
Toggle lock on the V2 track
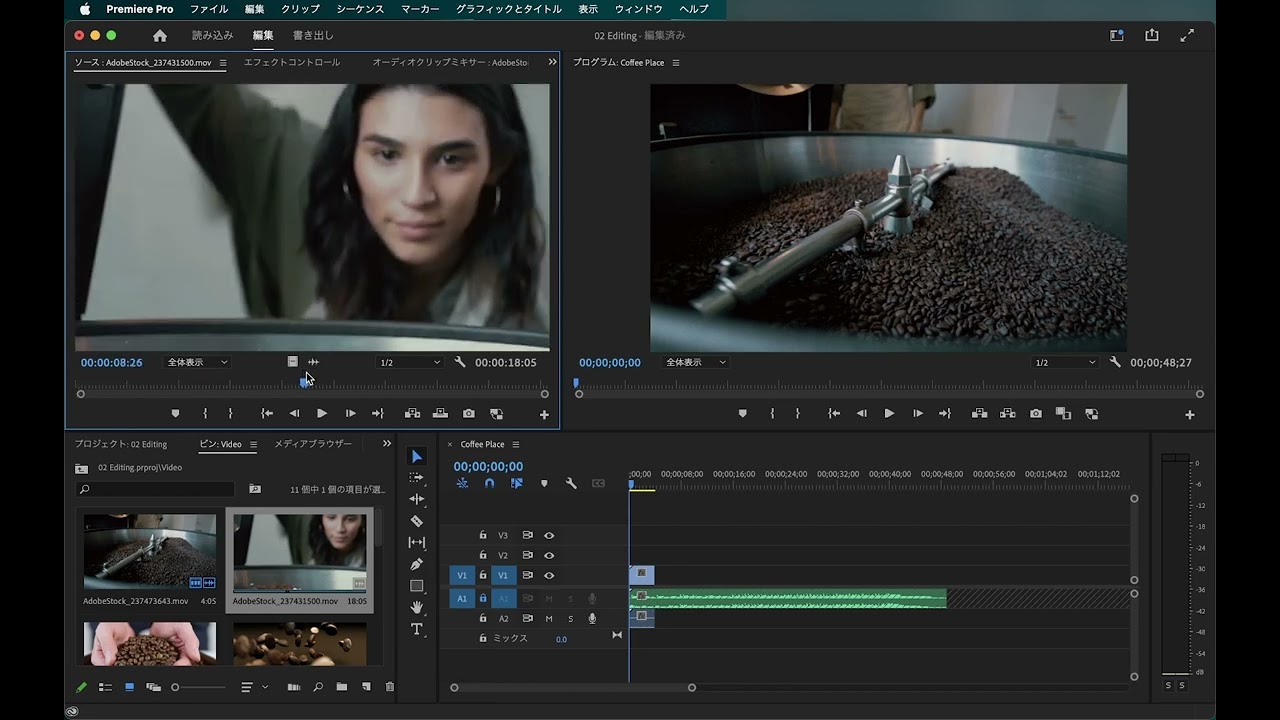[x=483, y=555]
